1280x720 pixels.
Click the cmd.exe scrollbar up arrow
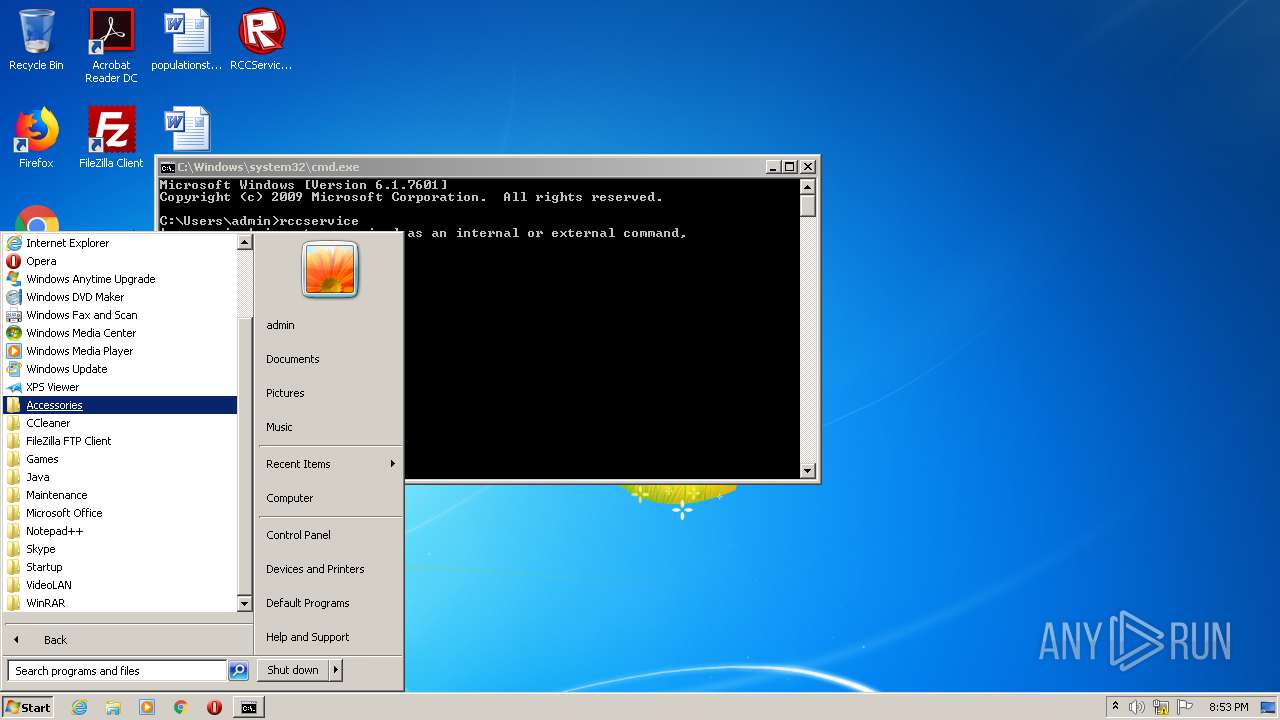coord(808,186)
